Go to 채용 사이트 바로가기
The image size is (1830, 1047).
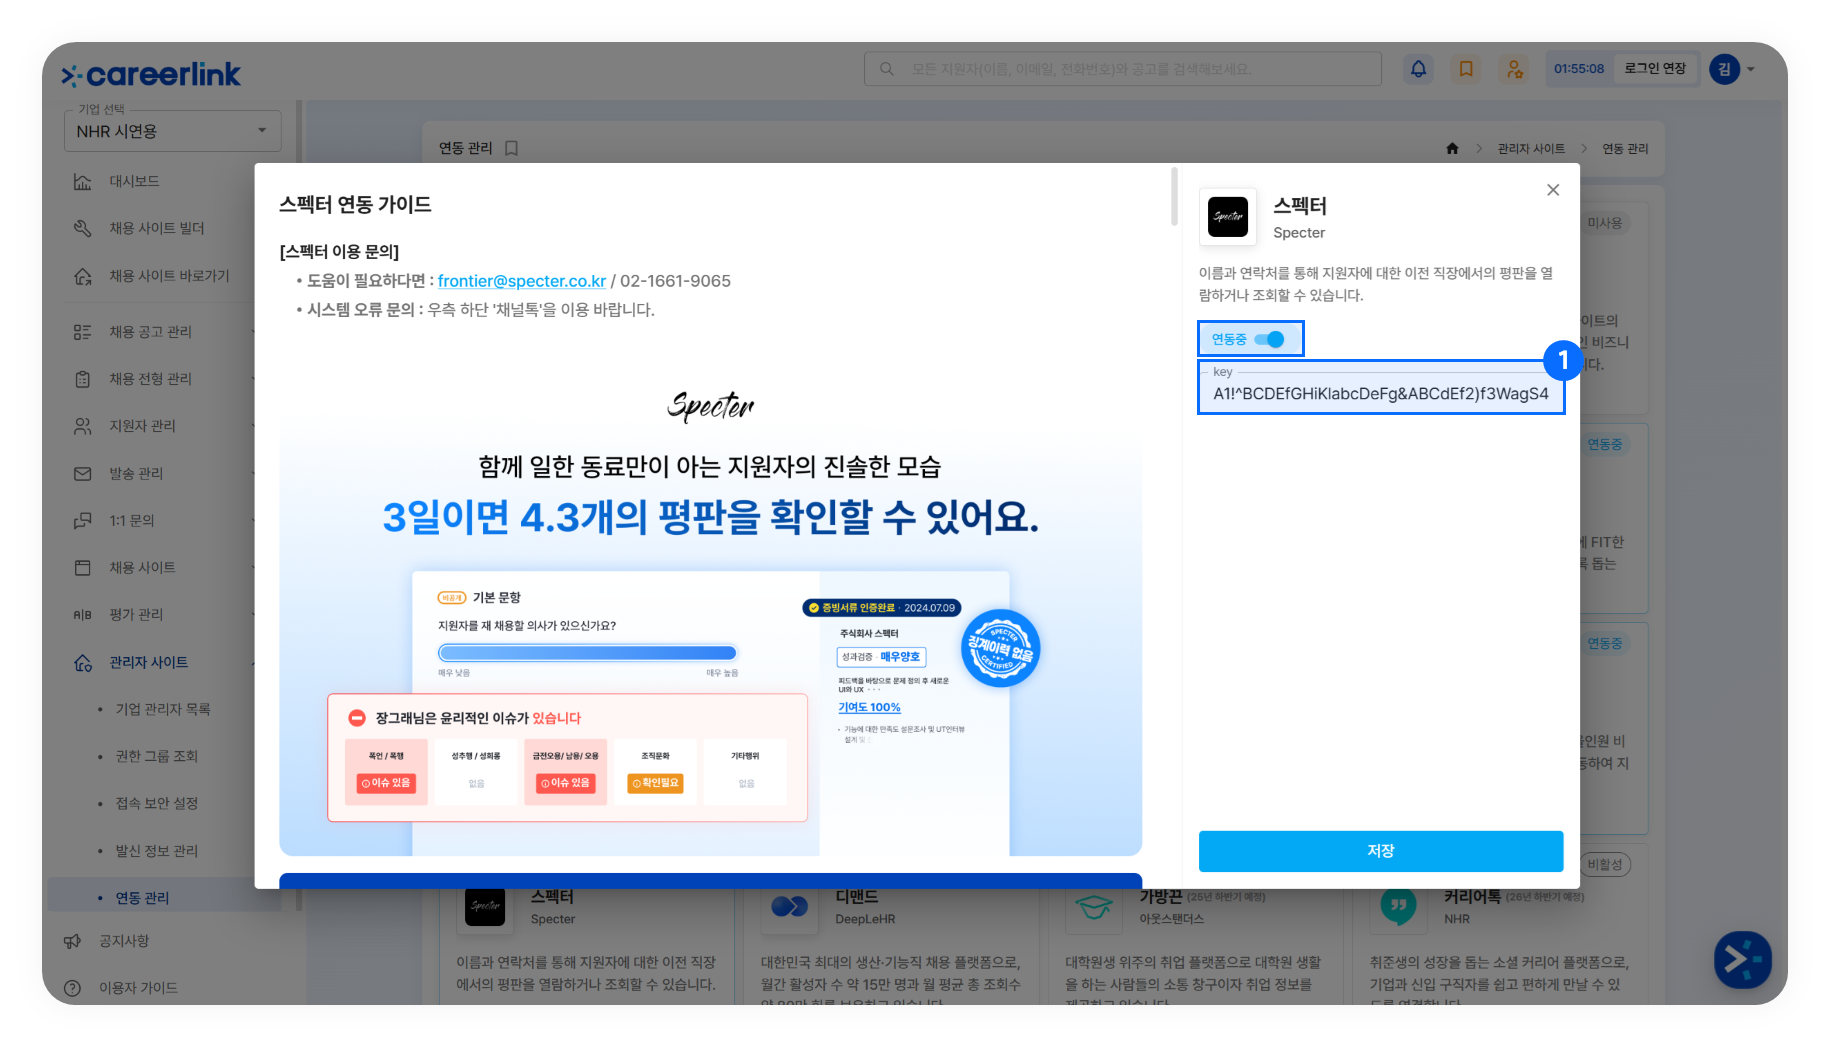pos(170,276)
